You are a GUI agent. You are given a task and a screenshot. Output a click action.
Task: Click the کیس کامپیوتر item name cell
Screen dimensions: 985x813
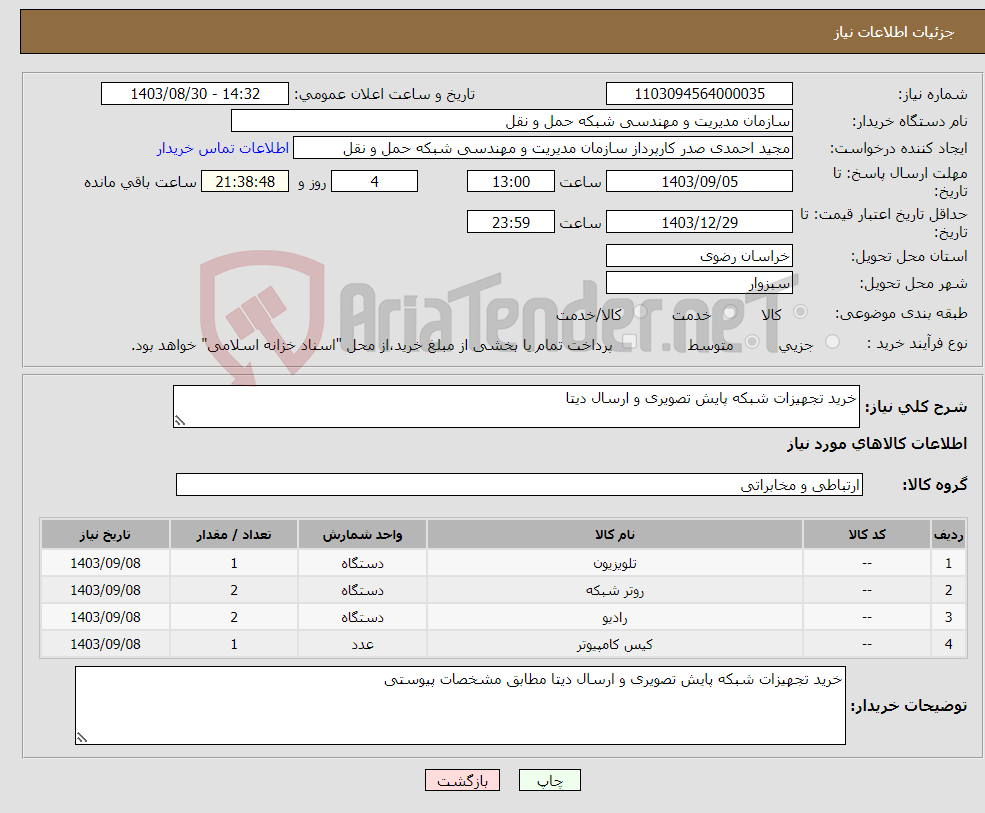point(614,644)
